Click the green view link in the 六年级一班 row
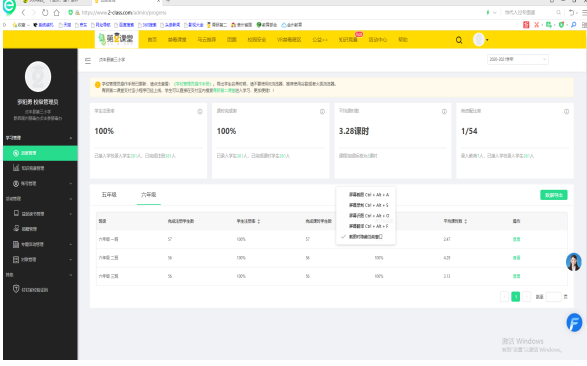This screenshot has height=366, width=587. [517, 240]
